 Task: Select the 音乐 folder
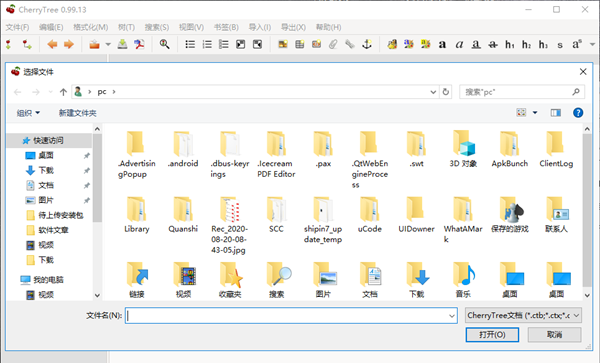tap(463, 280)
